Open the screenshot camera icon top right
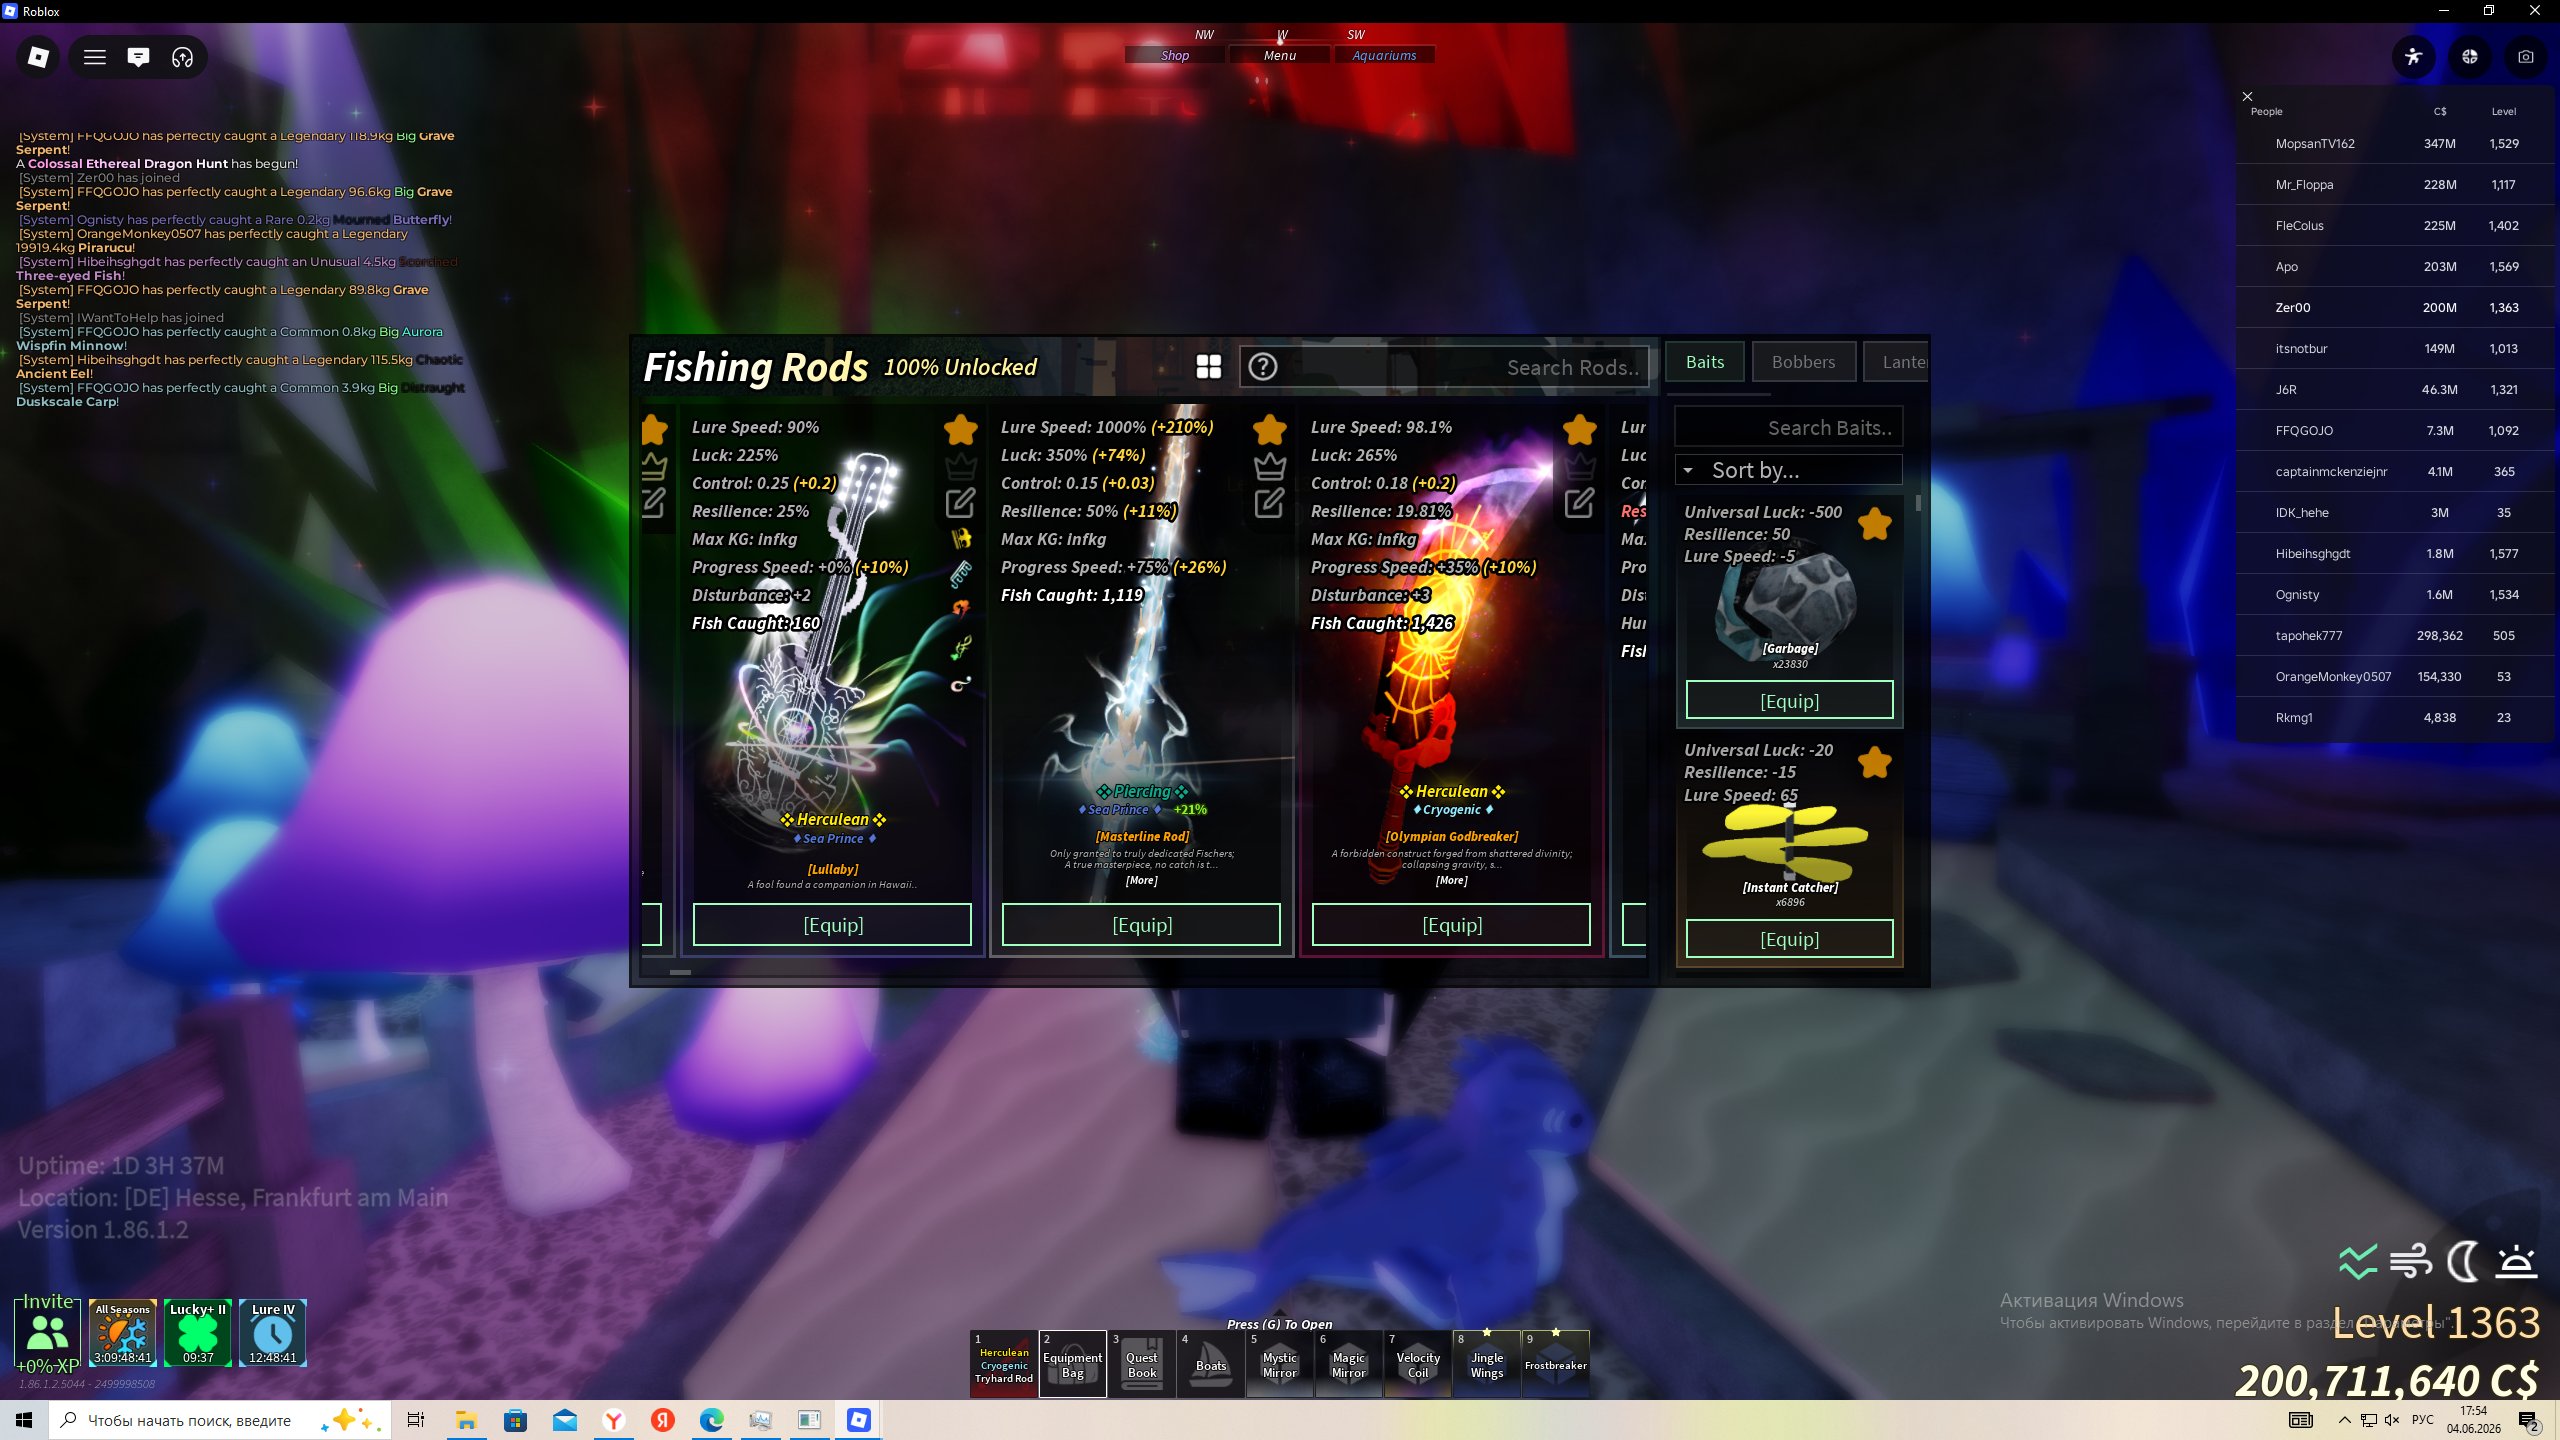This screenshot has width=2560, height=1440. 2526,57
